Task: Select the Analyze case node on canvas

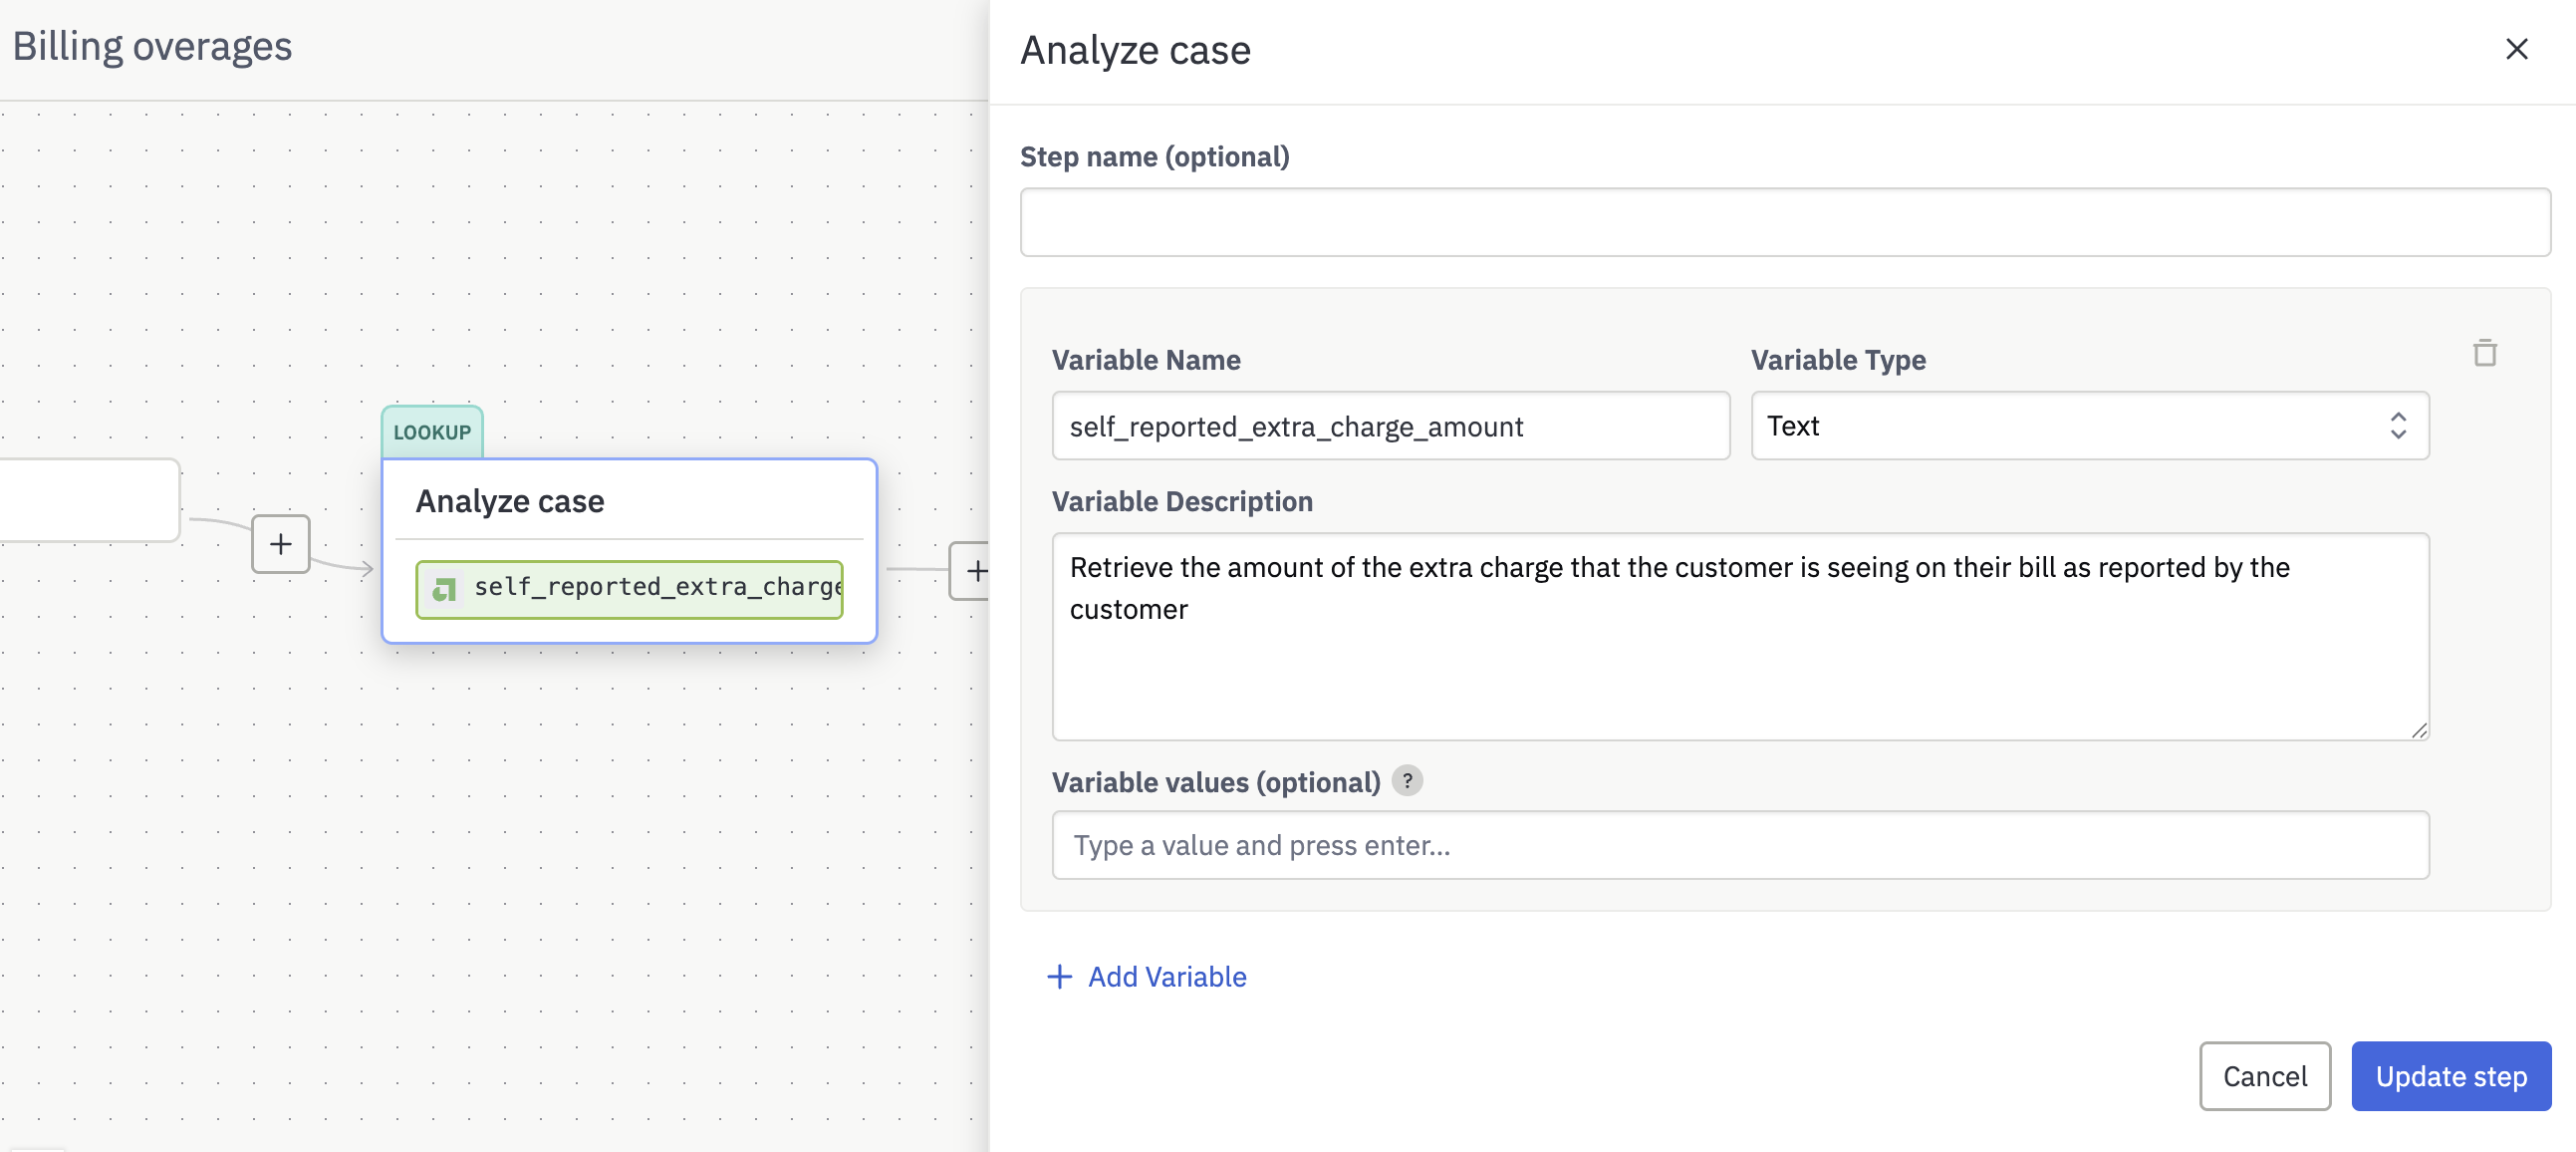Action: tap(629, 551)
